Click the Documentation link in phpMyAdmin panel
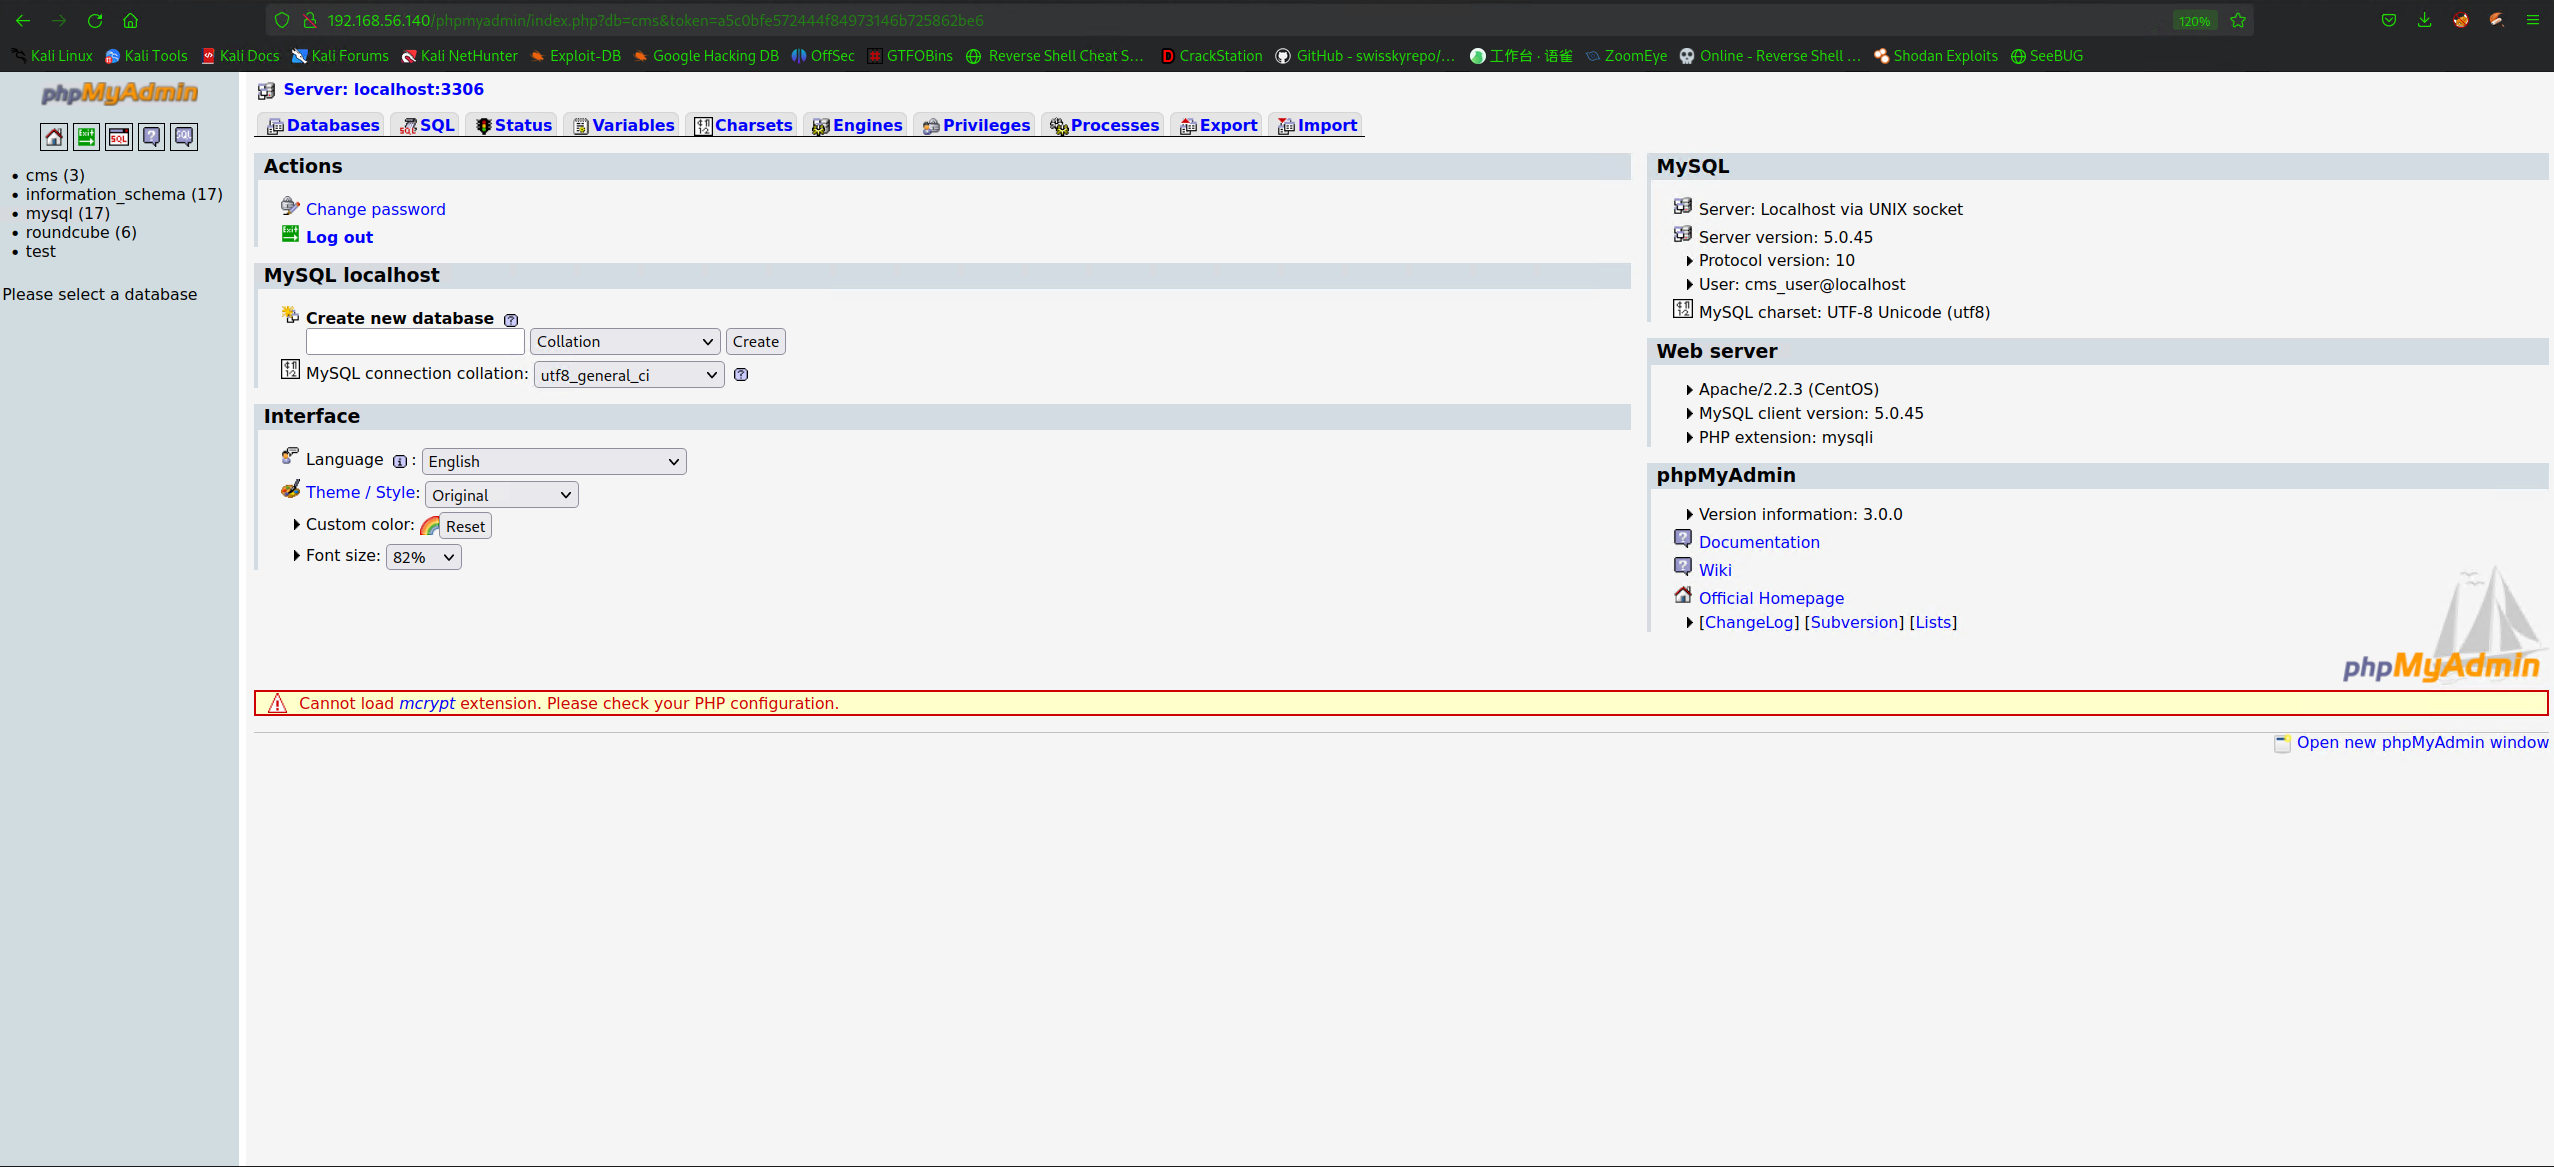Viewport: 2554px width, 1167px height. (x=1759, y=541)
